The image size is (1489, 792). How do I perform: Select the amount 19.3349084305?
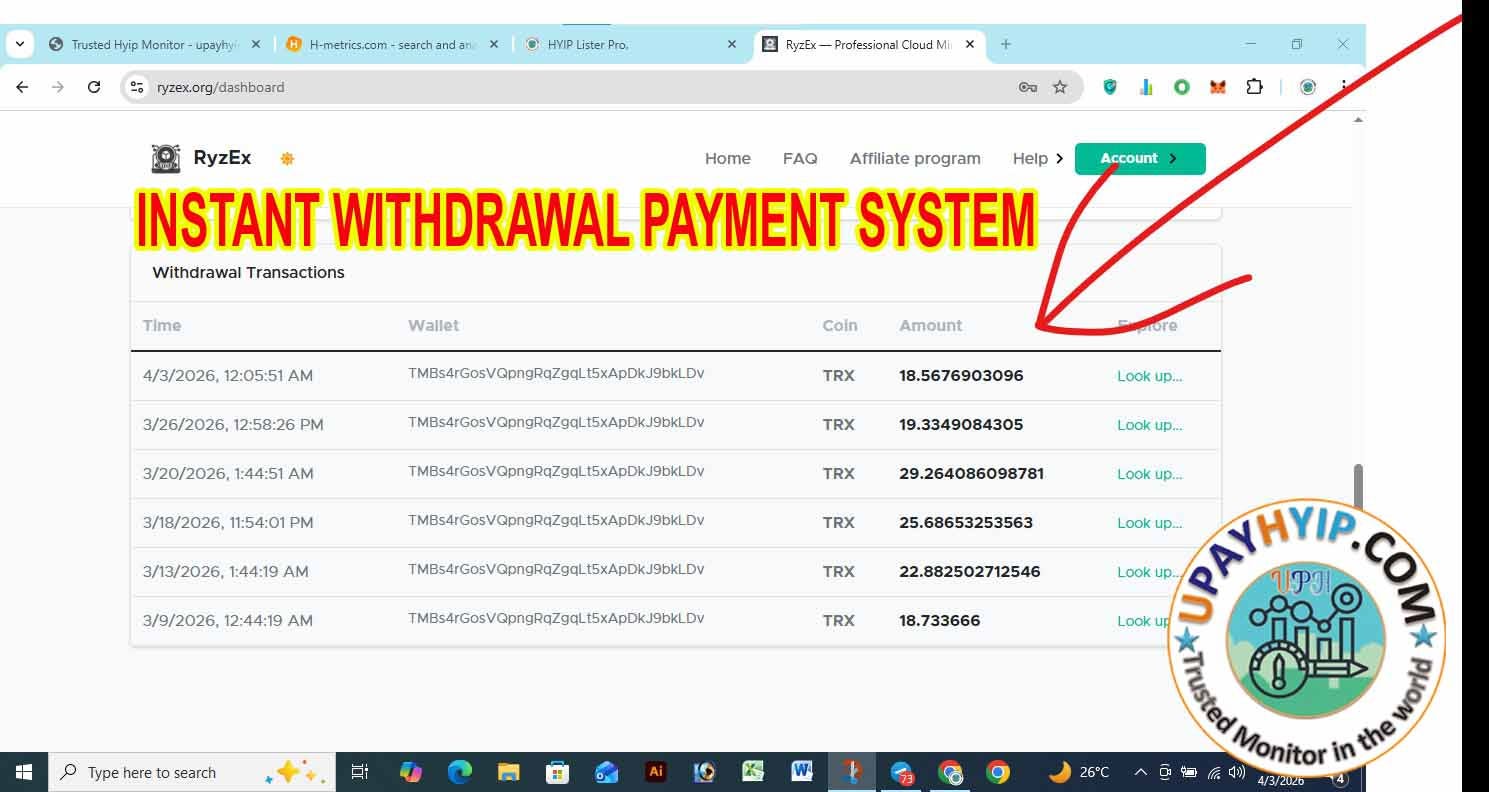click(x=961, y=425)
